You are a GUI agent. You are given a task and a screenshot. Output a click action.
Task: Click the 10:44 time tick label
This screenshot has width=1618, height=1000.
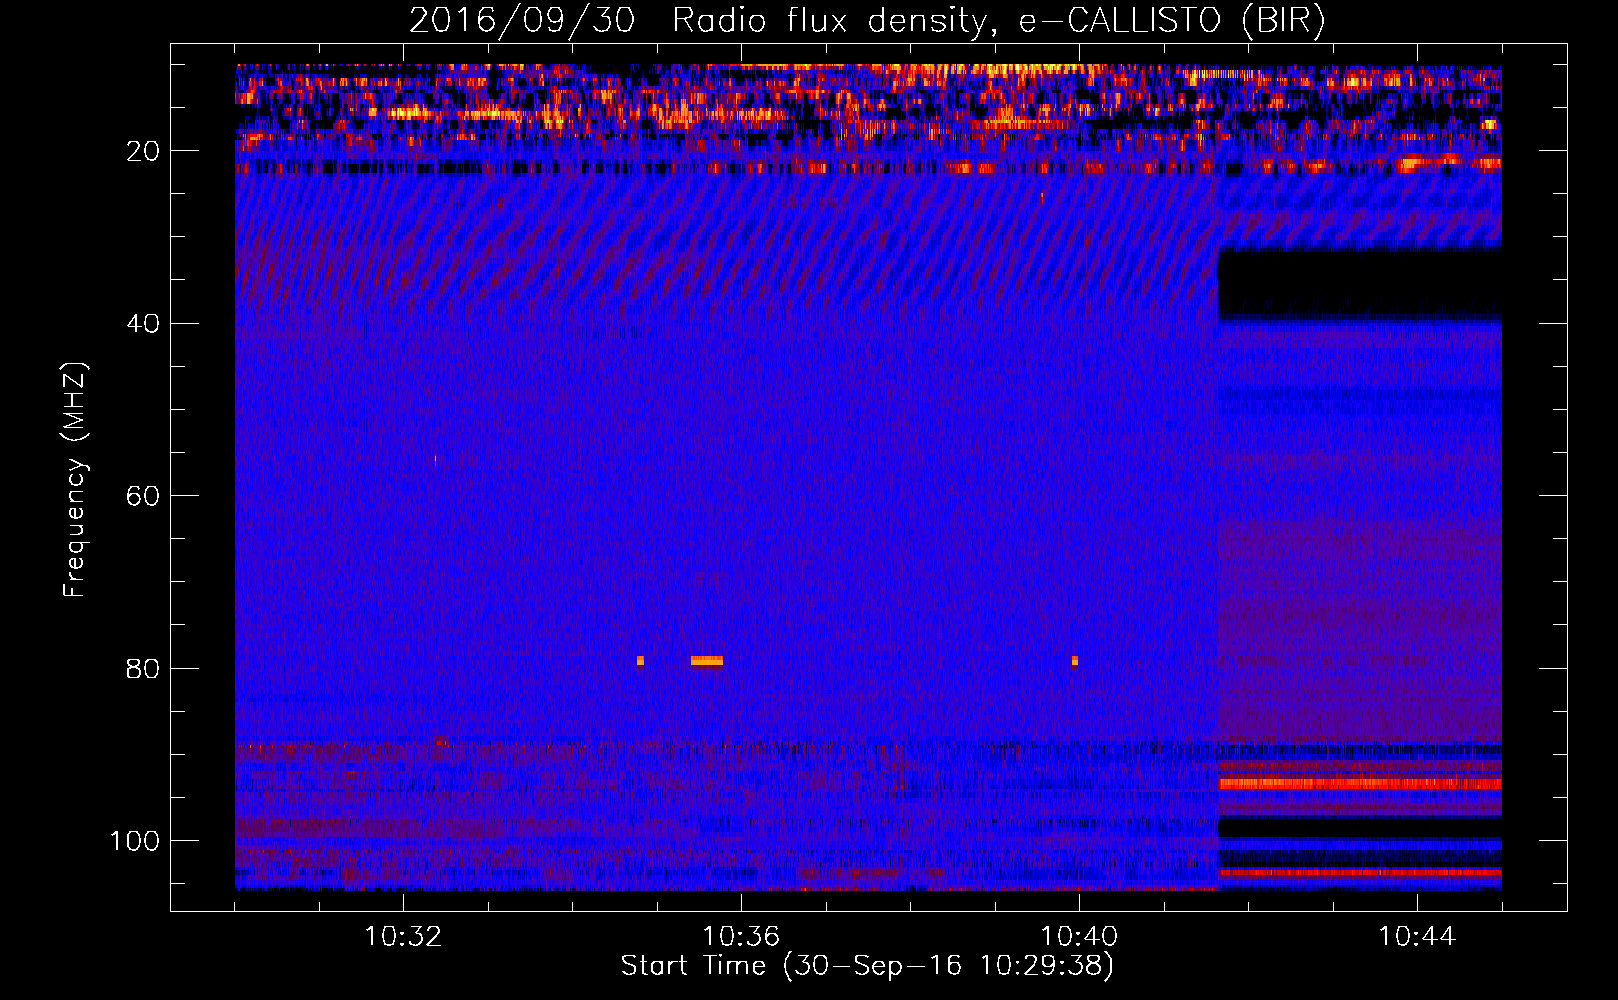(1417, 937)
